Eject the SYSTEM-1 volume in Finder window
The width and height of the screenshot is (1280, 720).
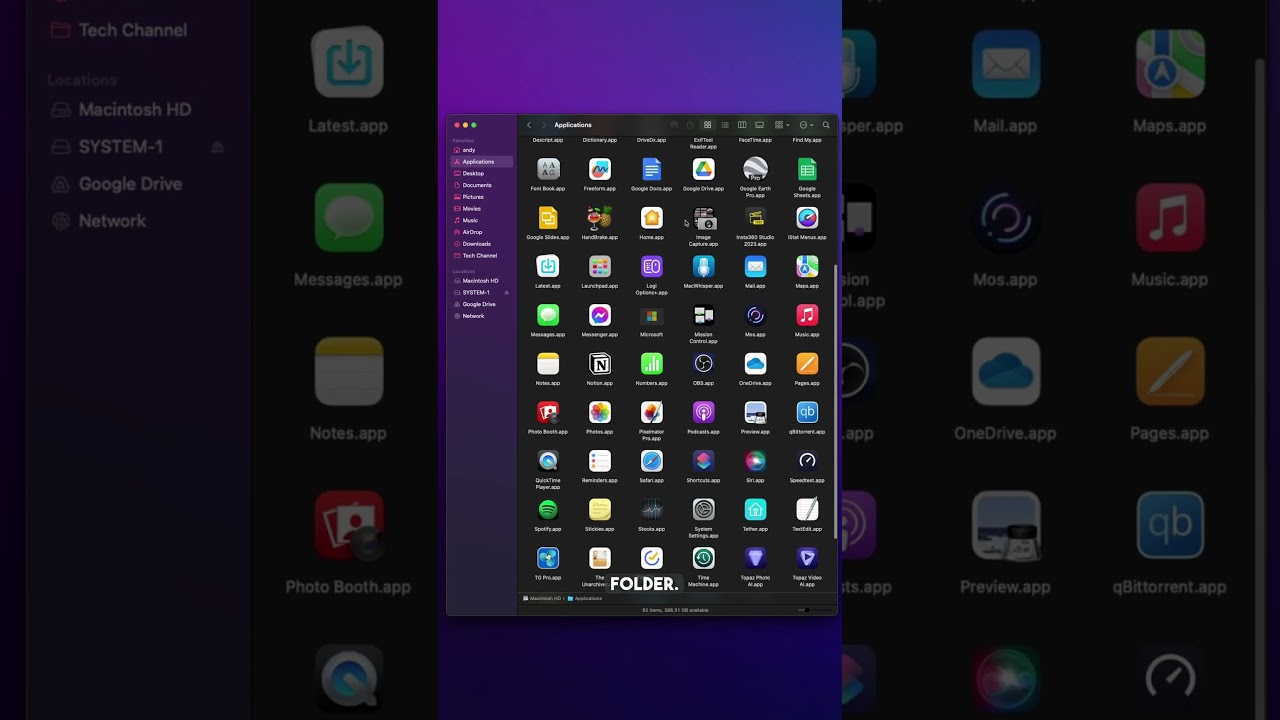coord(506,293)
